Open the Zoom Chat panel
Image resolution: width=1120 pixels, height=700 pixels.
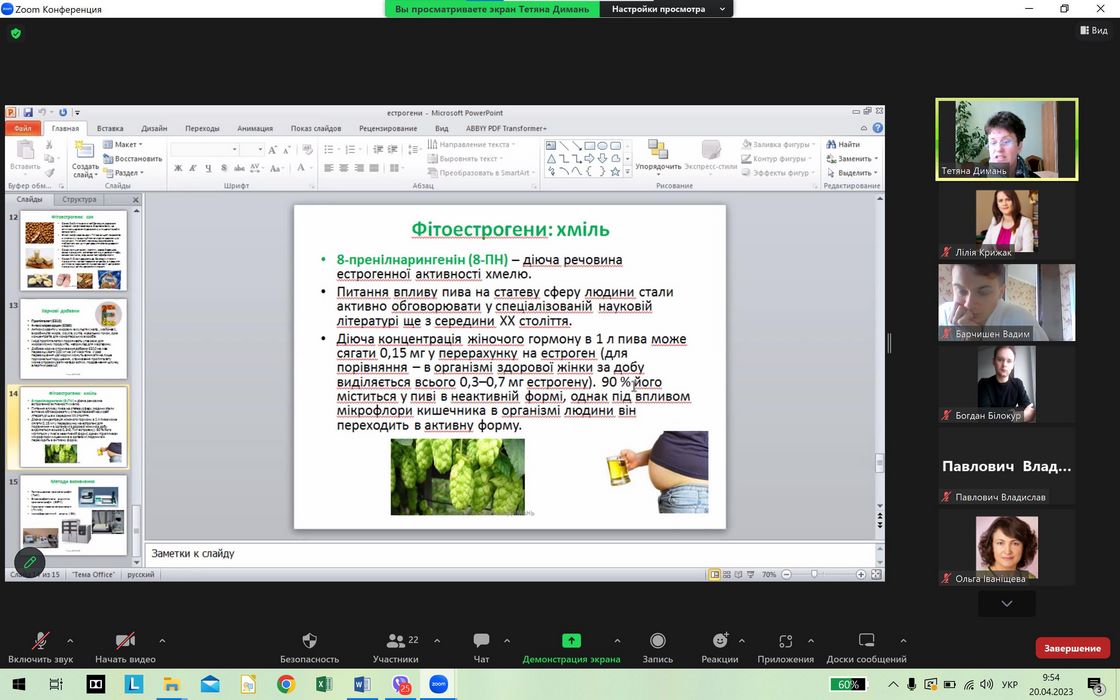coord(481,641)
